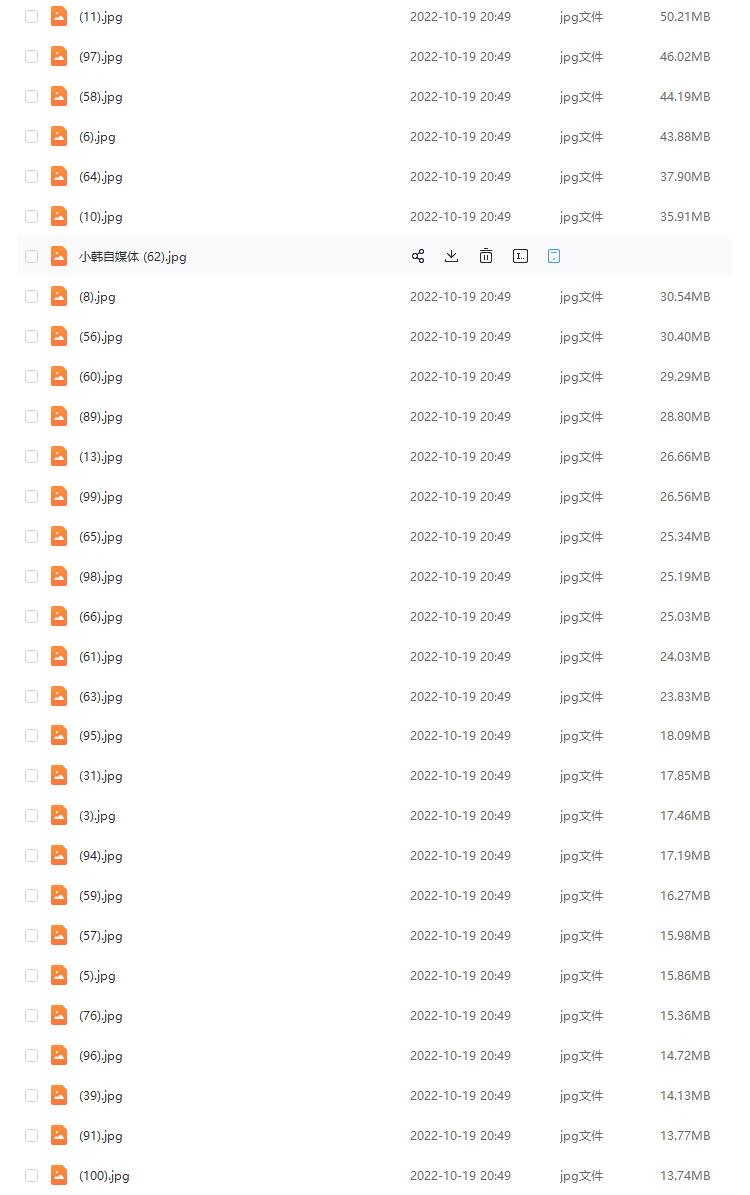The height and width of the screenshot is (1195, 750).
Task: Delete 小韩自媒体 (62).jpg using the trash icon
Action: [486, 256]
